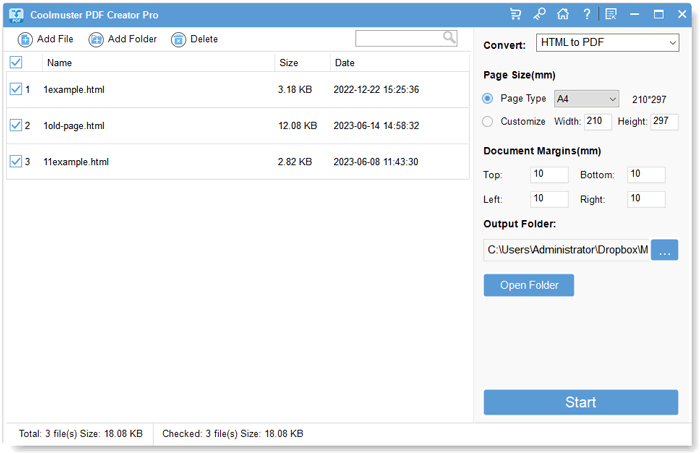Close the PDF Creator Pro window
This screenshot has width=700, height=454.
(682, 14)
